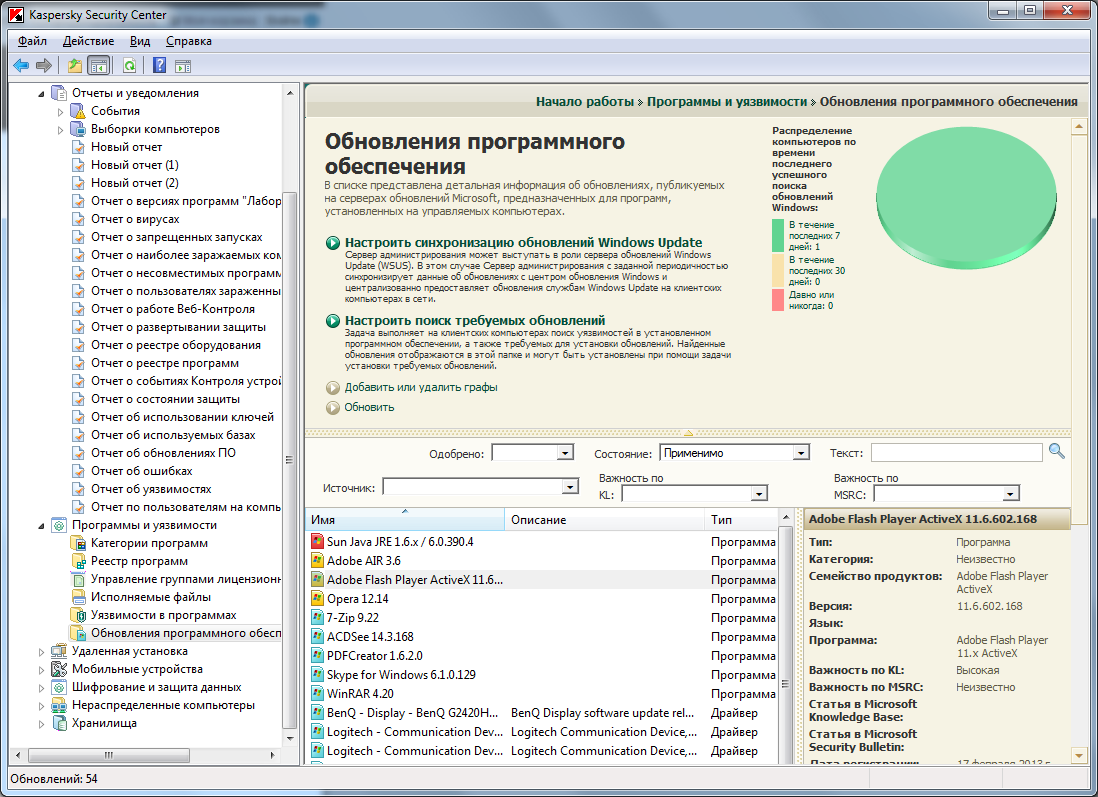Click the magnifying glass search icon
The height and width of the screenshot is (797, 1098).
coord(1057,452)
